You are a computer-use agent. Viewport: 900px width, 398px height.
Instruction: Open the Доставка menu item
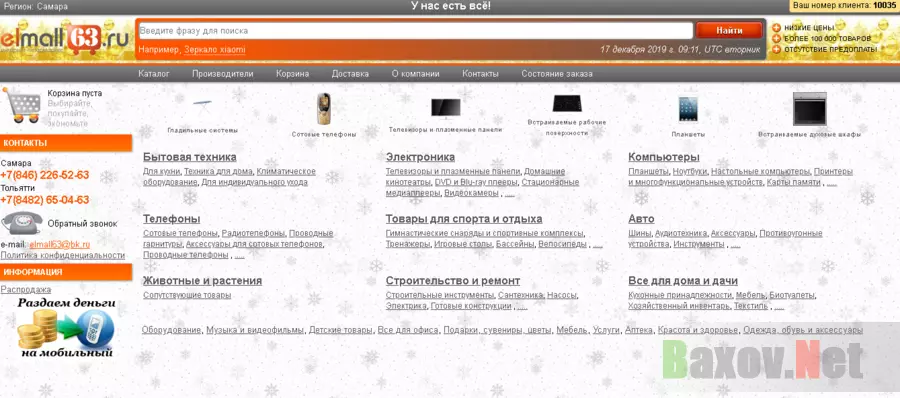(350, 74)
